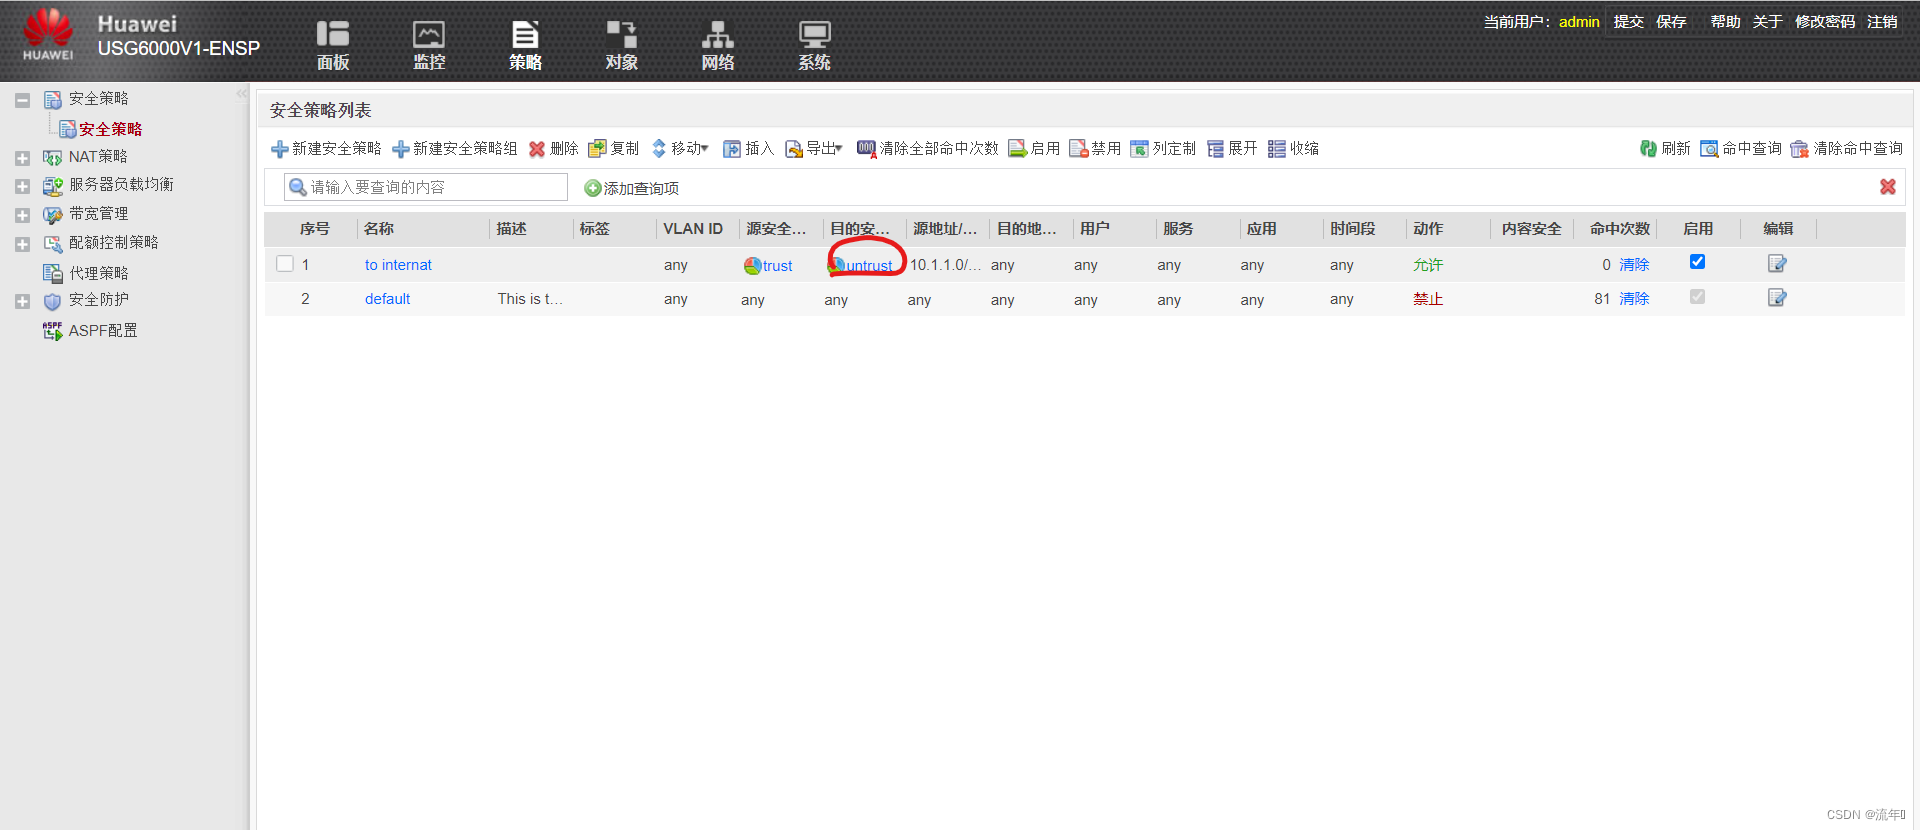
Task: Click the 删除 delete icon button
Action: [x=553, y=148]
